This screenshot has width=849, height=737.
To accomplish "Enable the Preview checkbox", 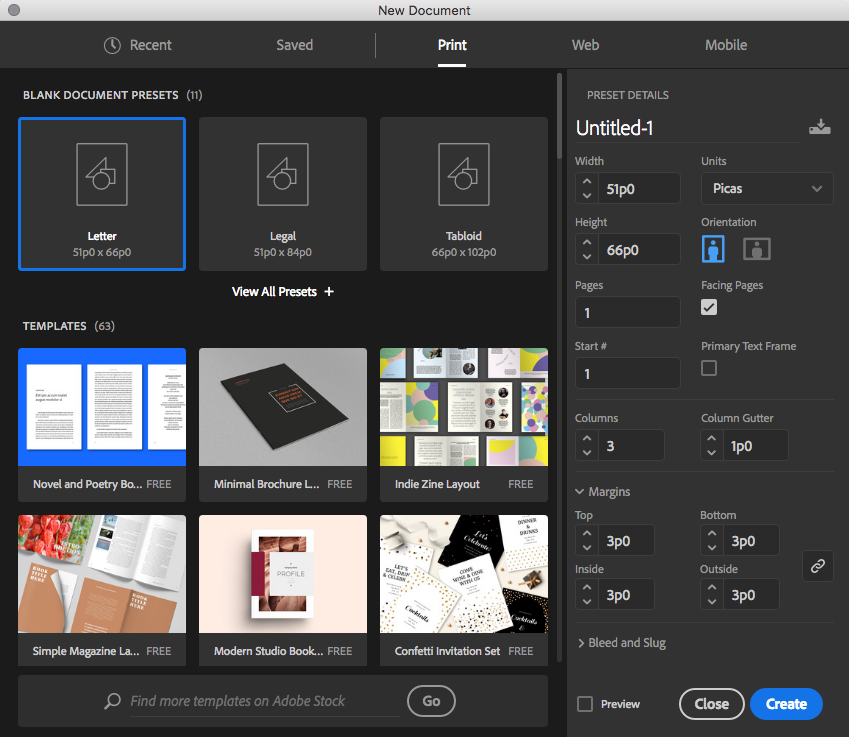I will [585, 704].
